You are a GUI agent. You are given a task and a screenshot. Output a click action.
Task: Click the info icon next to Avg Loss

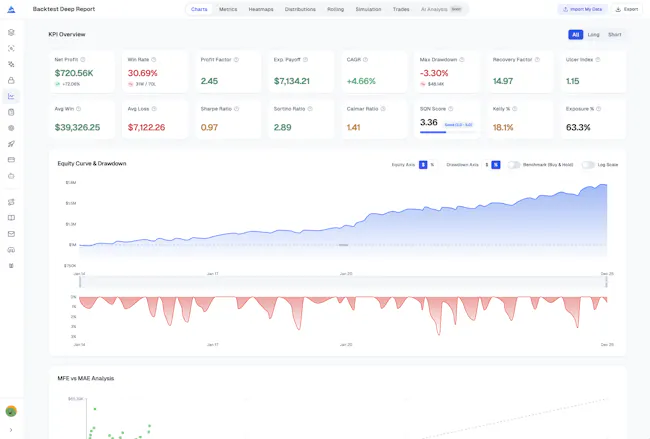pyautogui.click(x=154, y=109)
